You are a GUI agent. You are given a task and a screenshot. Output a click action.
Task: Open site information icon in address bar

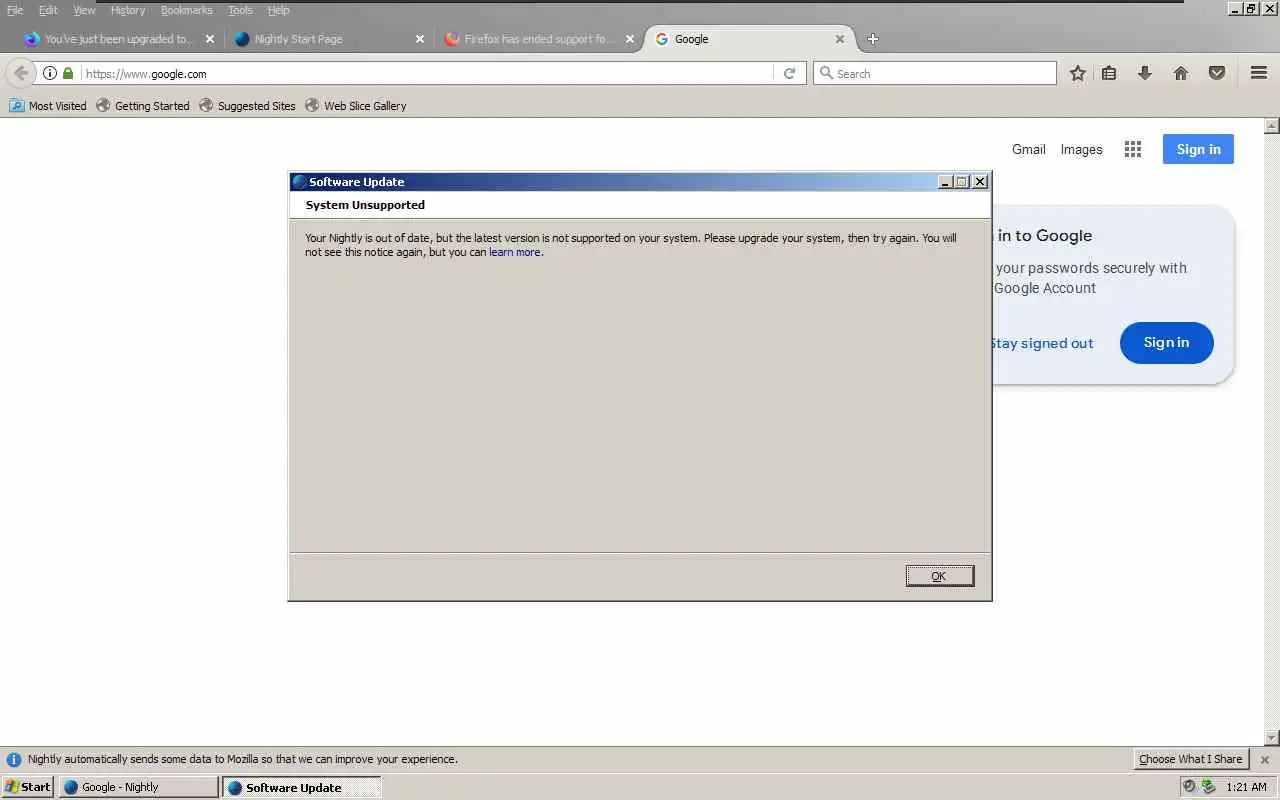[x=50, y=73]
